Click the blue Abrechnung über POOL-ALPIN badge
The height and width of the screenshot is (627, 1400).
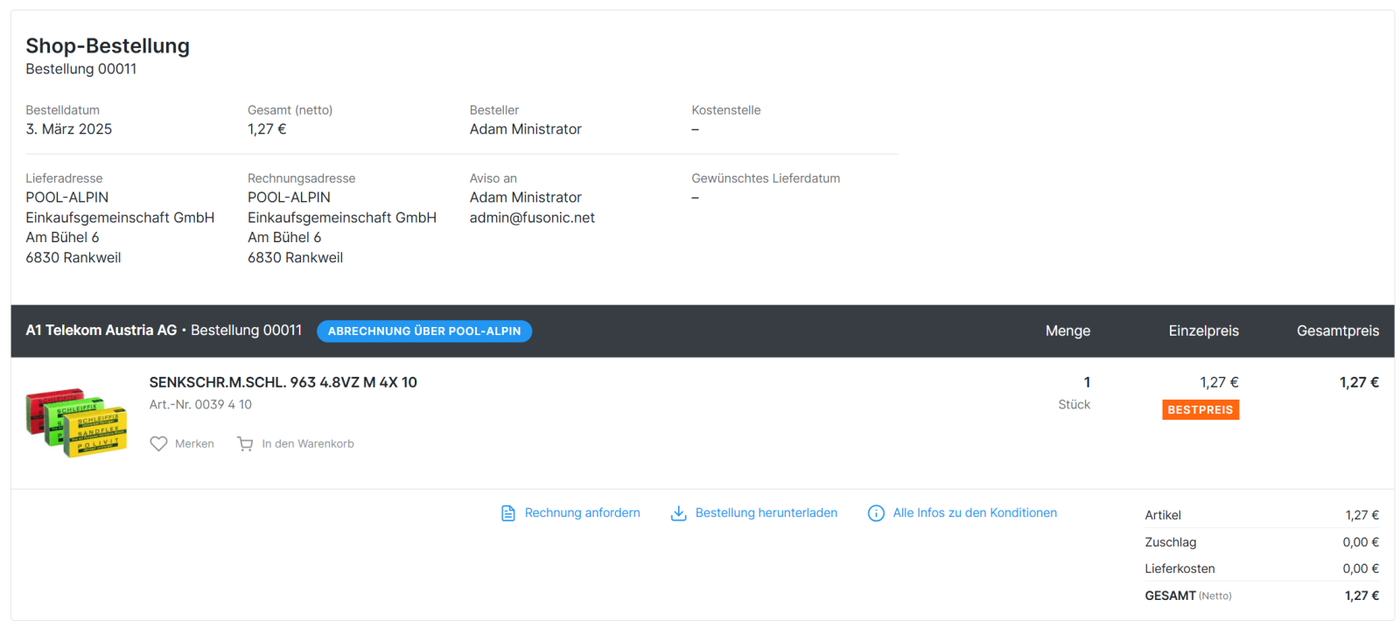424,331
